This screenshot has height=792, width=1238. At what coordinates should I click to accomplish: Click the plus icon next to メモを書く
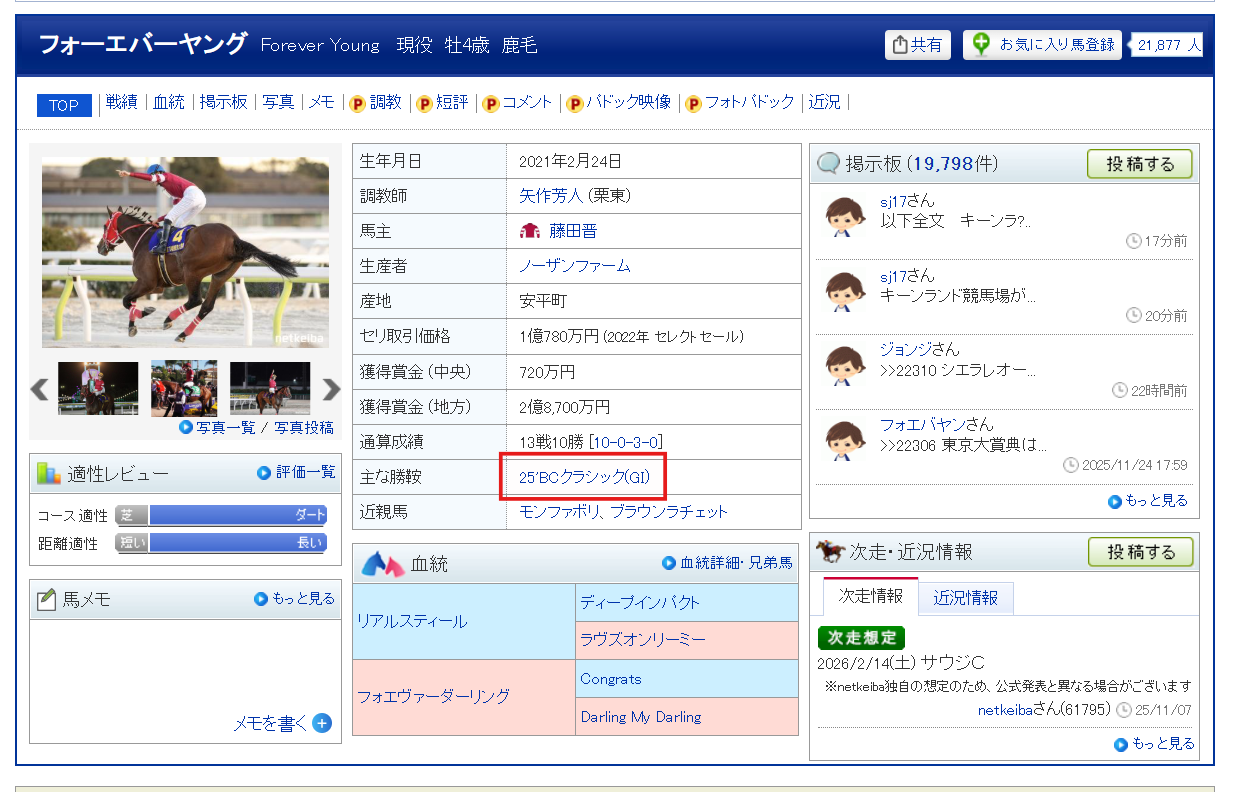(x=322, y=723)
